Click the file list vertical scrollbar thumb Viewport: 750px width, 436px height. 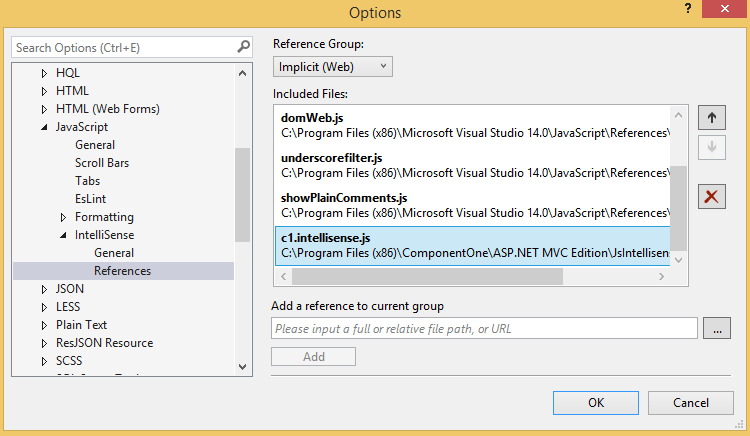[678, 208]
